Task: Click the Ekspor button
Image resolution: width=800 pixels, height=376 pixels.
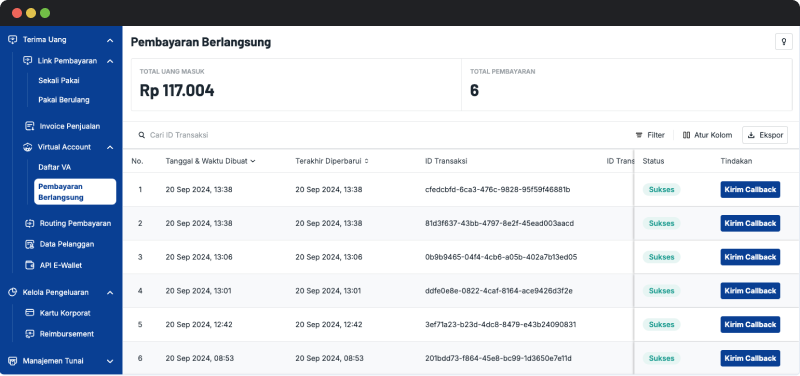Action: pyautogui.click(x=765, y=135)
